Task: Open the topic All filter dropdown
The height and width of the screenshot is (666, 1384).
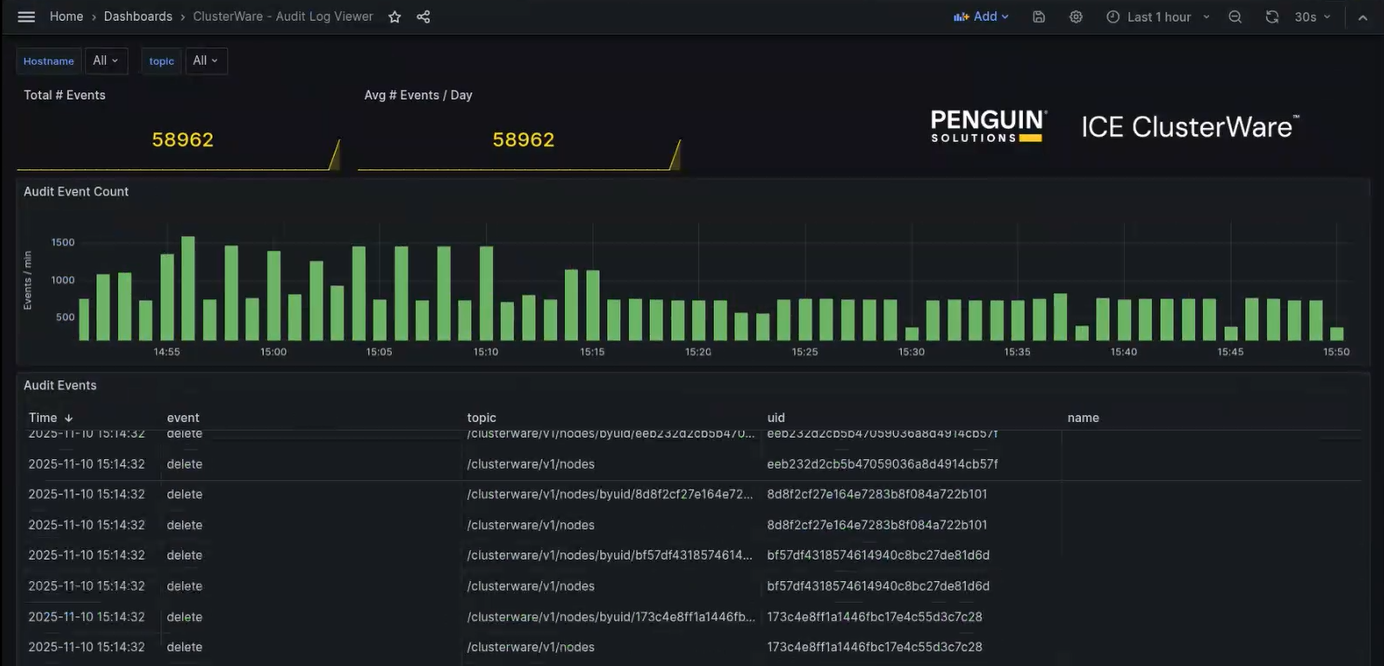Action: [204, 60]
